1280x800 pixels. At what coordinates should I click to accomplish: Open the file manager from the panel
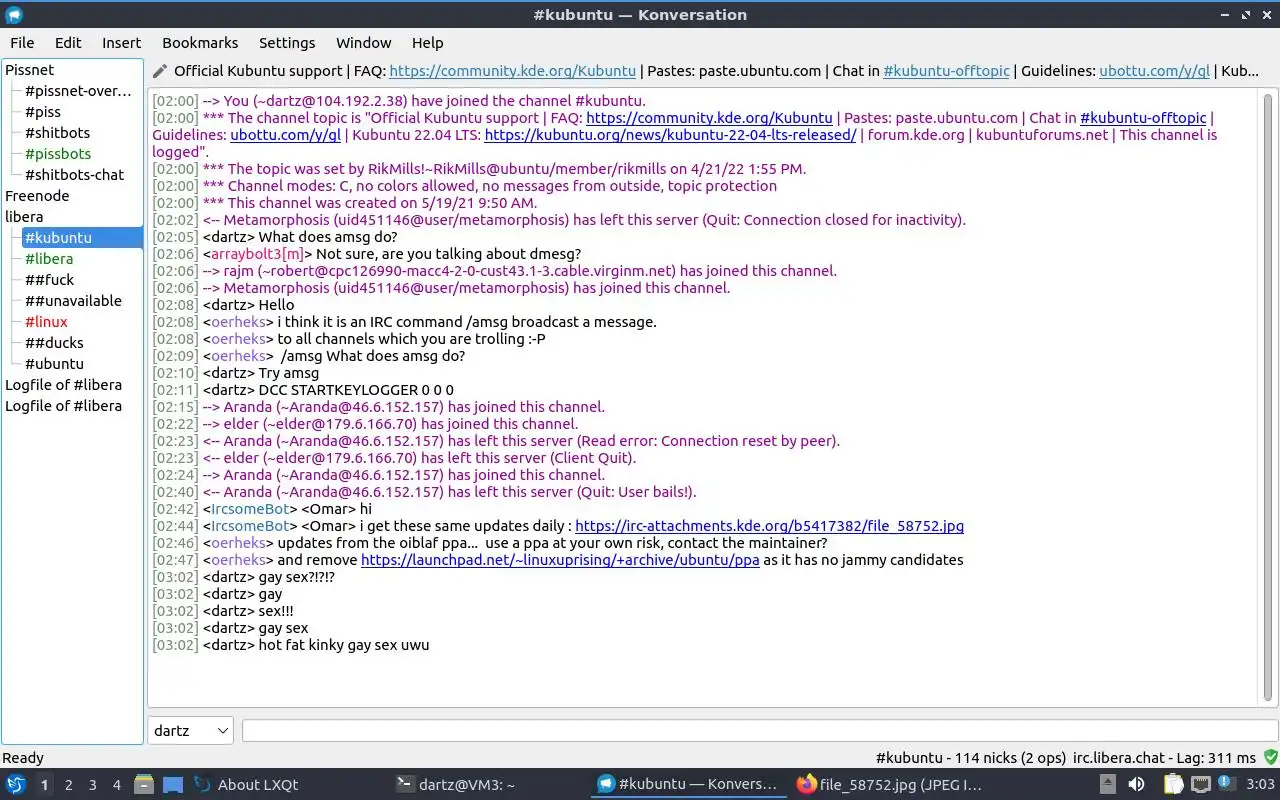point(144,785)
